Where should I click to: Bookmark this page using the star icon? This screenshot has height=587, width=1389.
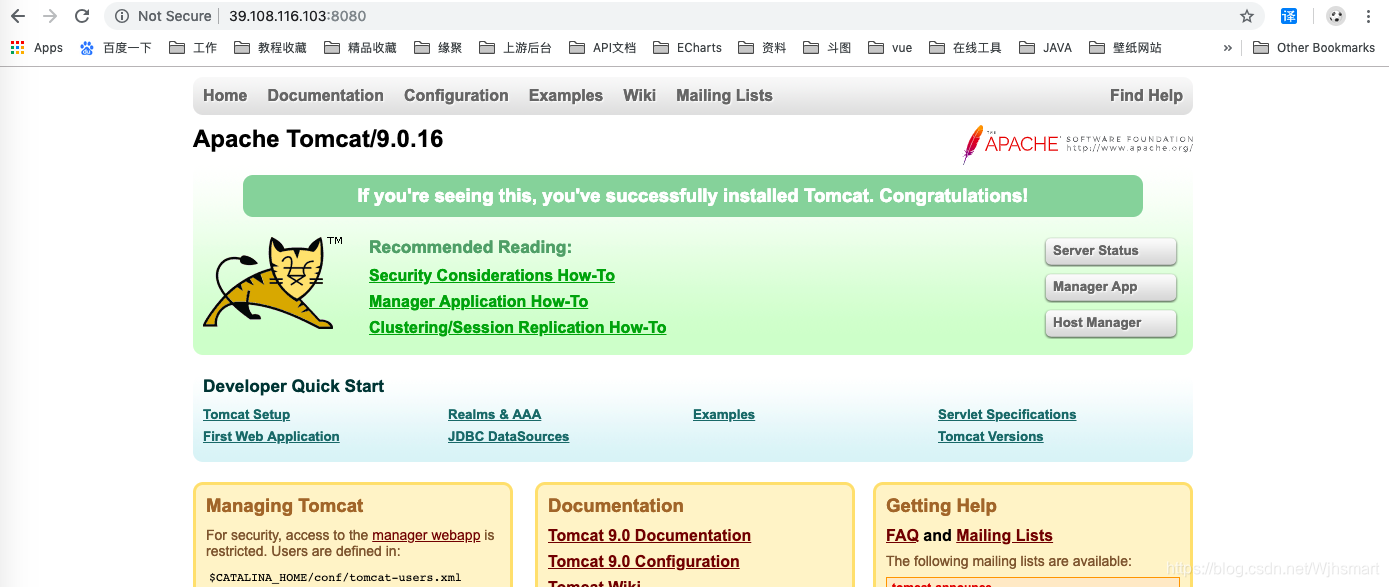point(1247,16)
